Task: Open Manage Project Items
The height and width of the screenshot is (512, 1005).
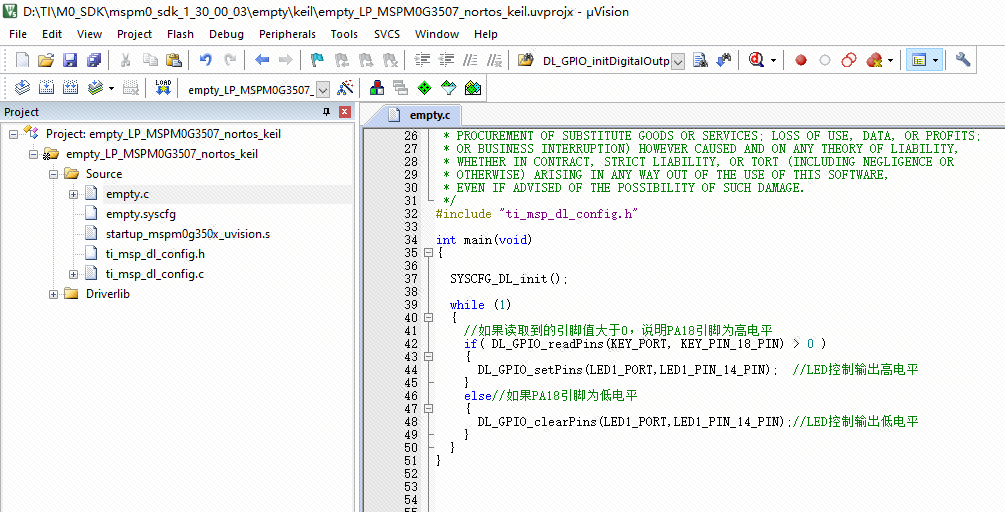Action: 377,88
